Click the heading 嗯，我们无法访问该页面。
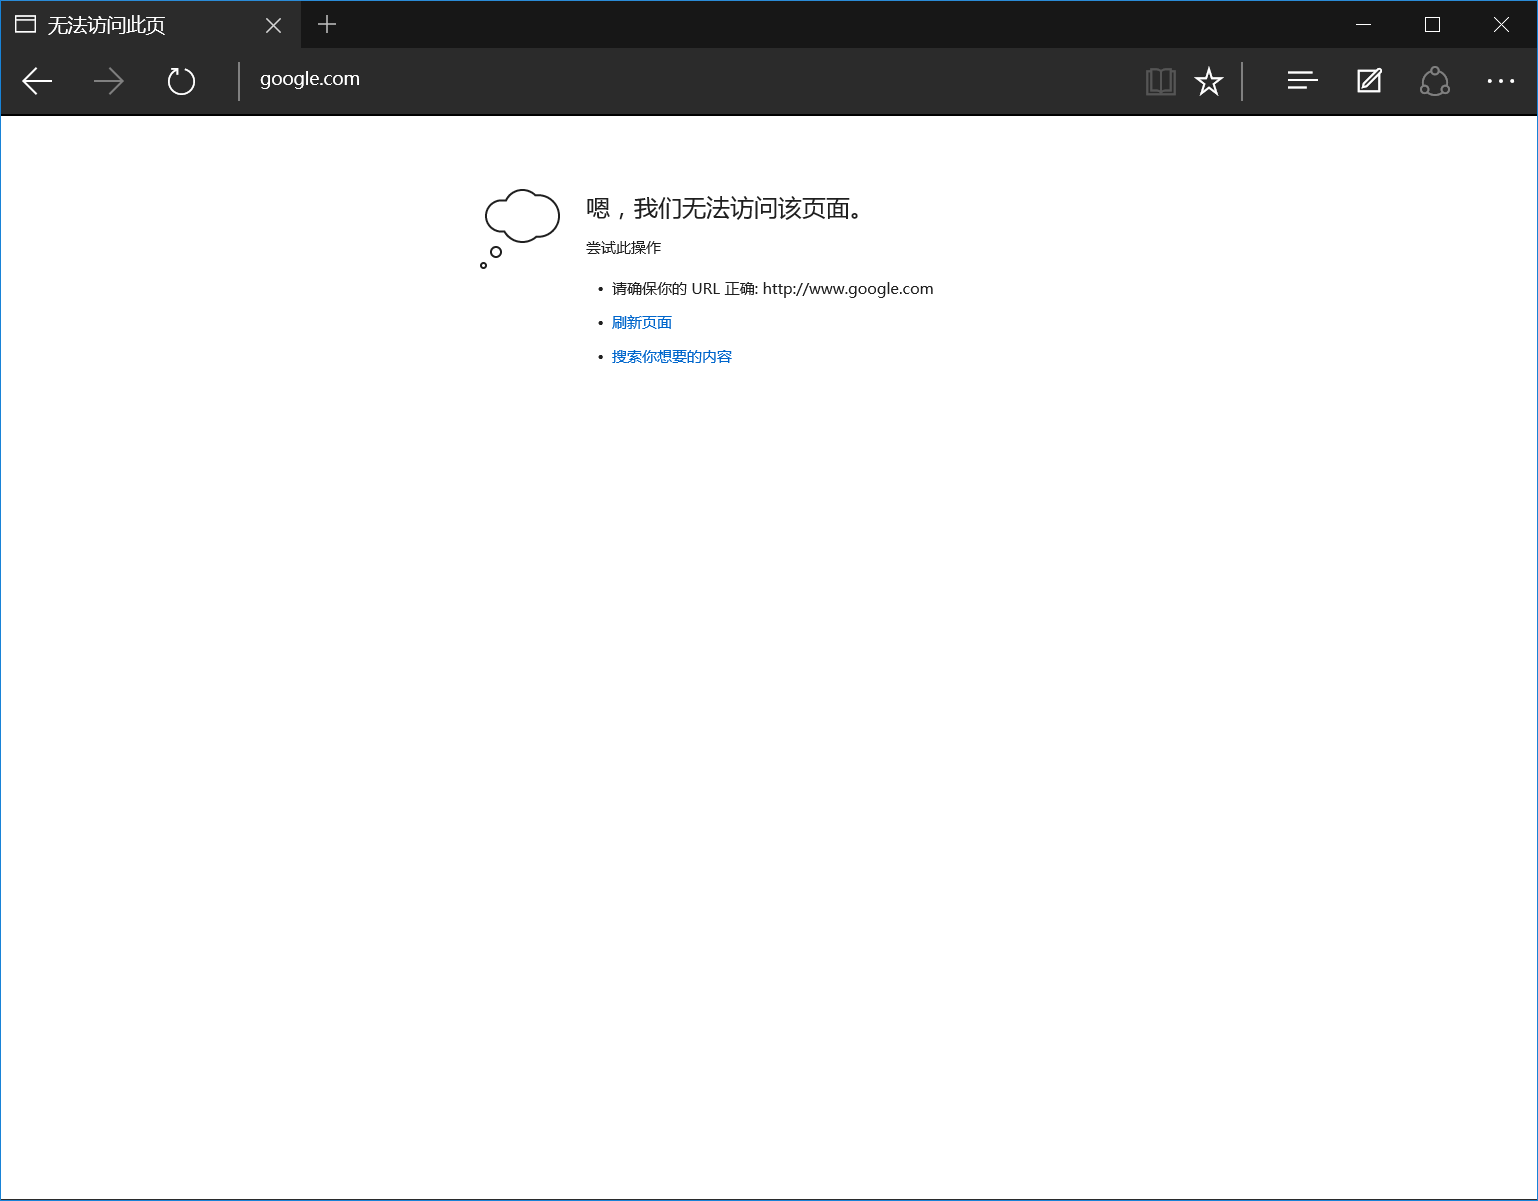1538x1201 pixels. [x=725, y=208]
